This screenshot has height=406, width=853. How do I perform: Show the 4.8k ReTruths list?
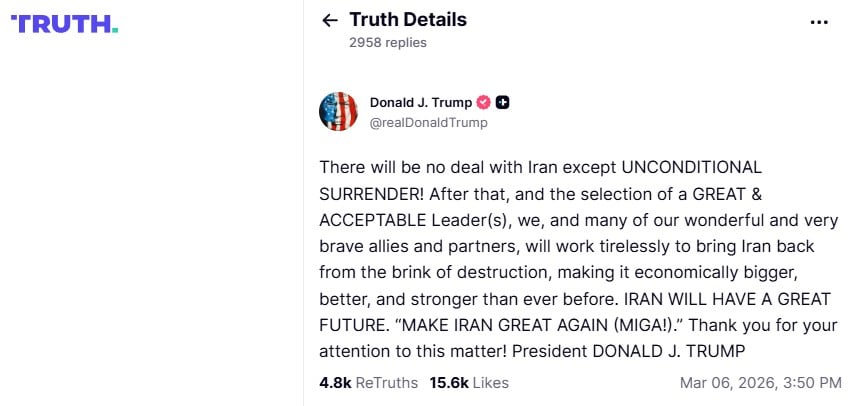[x=367, y=382]
